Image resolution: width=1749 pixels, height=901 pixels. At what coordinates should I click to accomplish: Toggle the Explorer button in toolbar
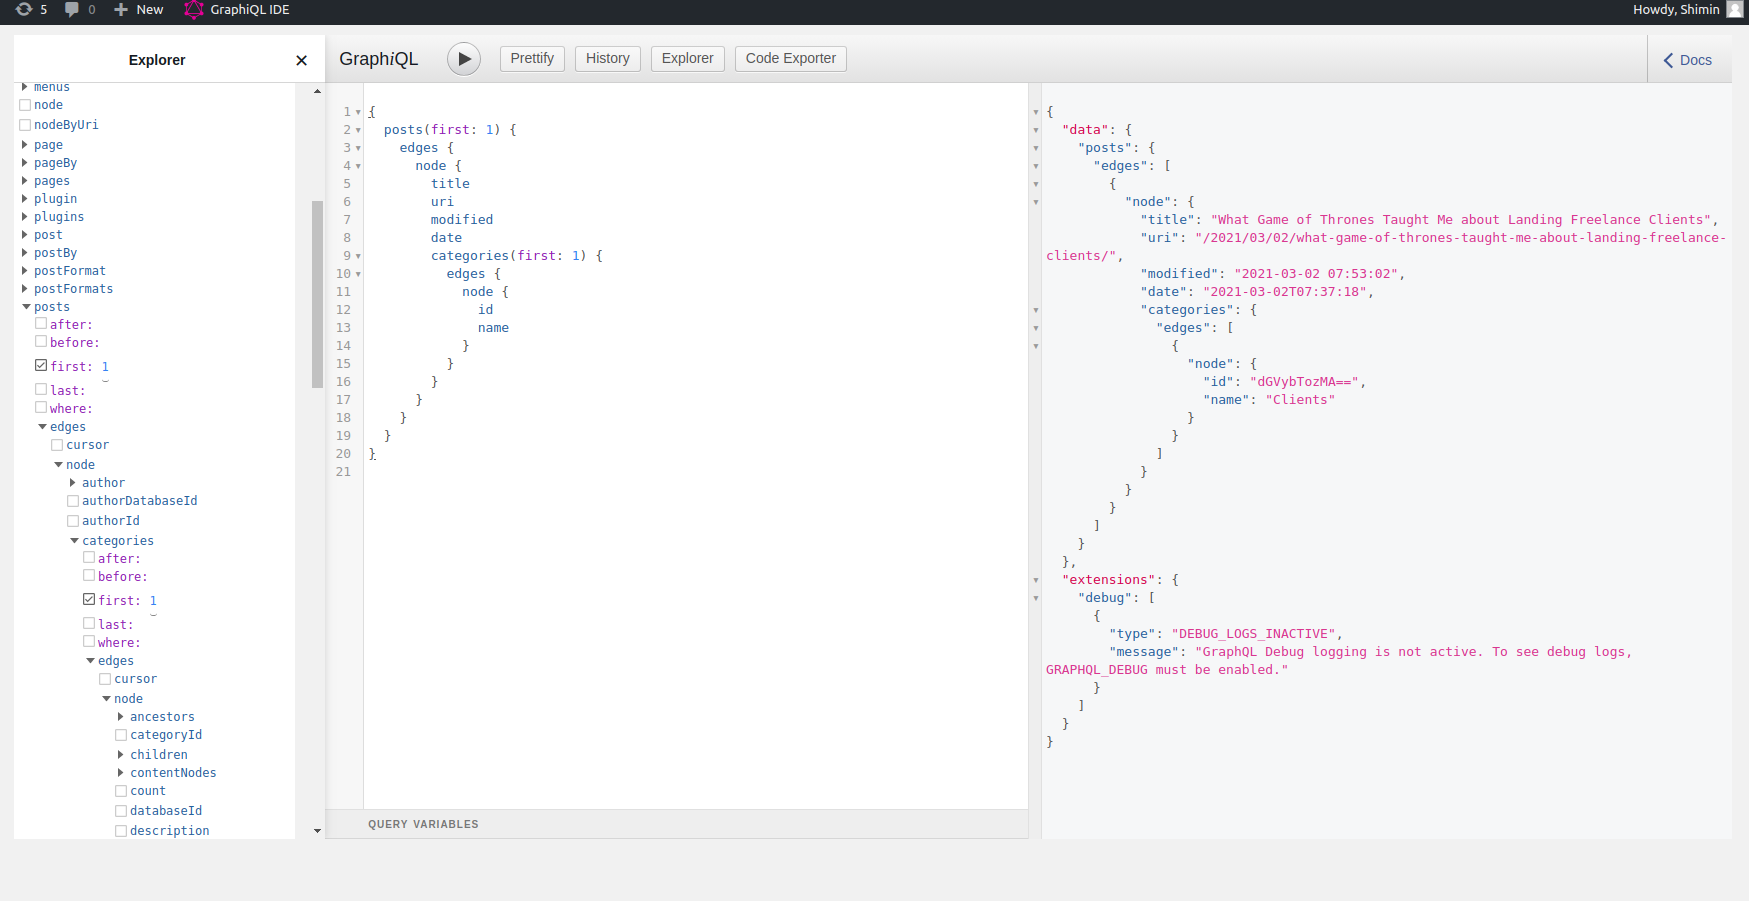click(688, 58)
